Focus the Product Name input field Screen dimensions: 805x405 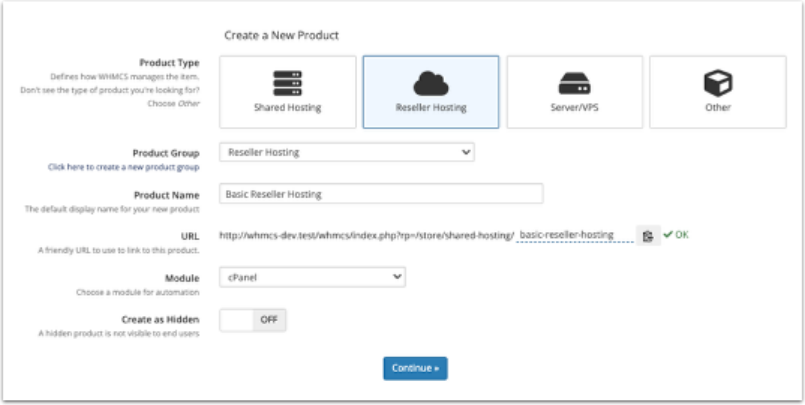tap(381, 194)
